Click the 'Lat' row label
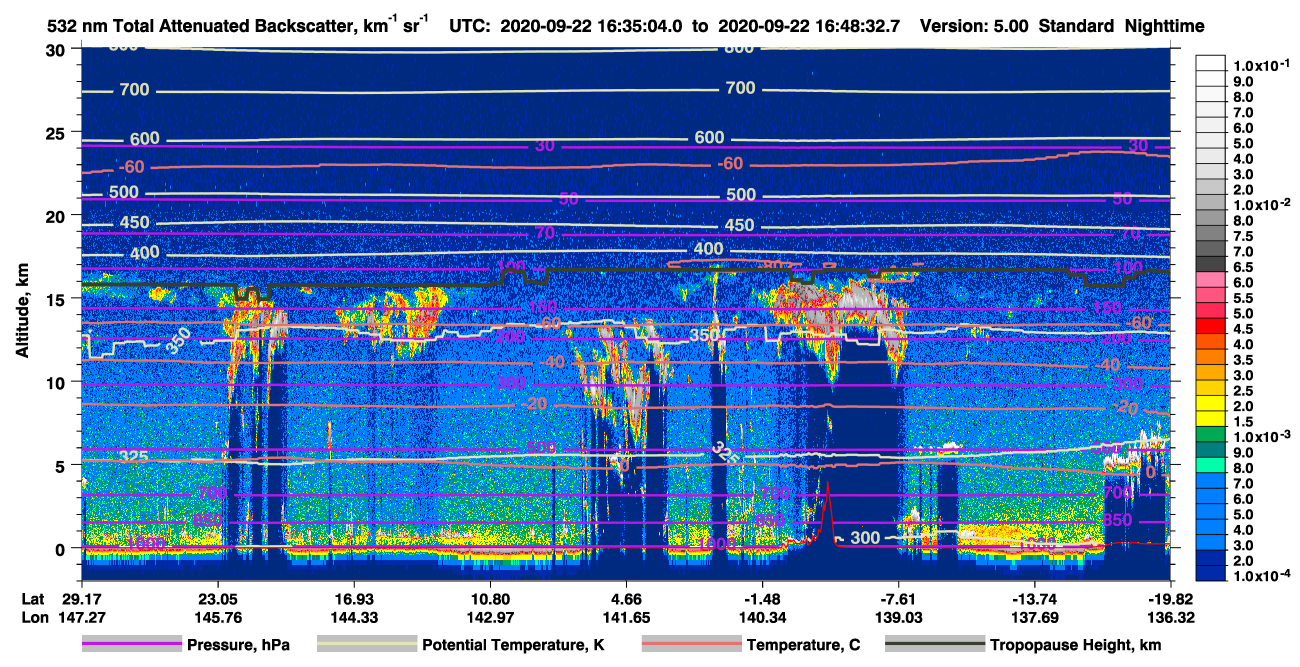Image resolution: width=1300 pixels, height=667 pixels. (34, 600)
